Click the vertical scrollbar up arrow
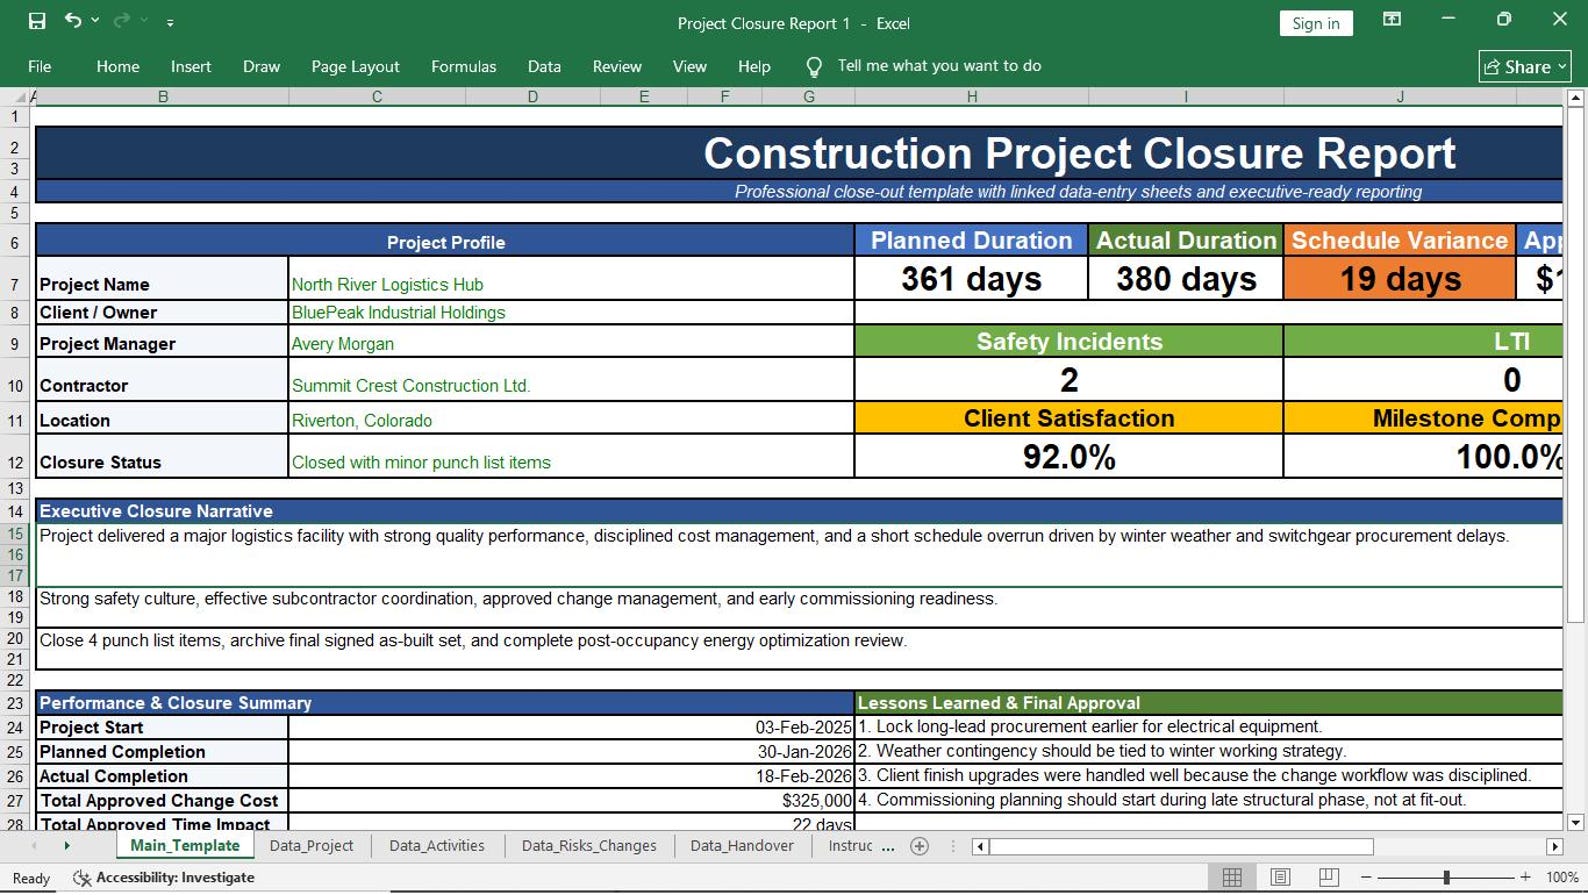Viewport: 1588px width, 895px height. pos(1575,98)
